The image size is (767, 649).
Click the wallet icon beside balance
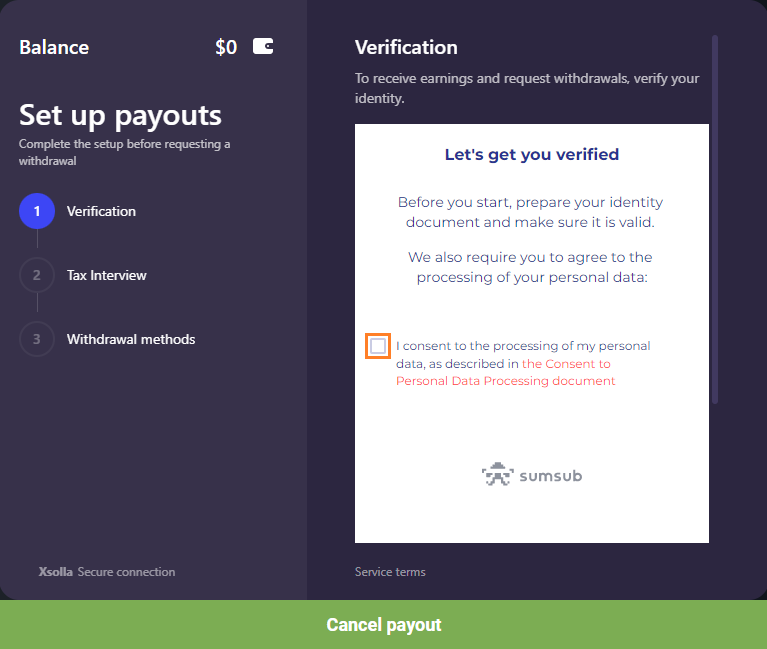pyautogui.click(x=263, y=46)
